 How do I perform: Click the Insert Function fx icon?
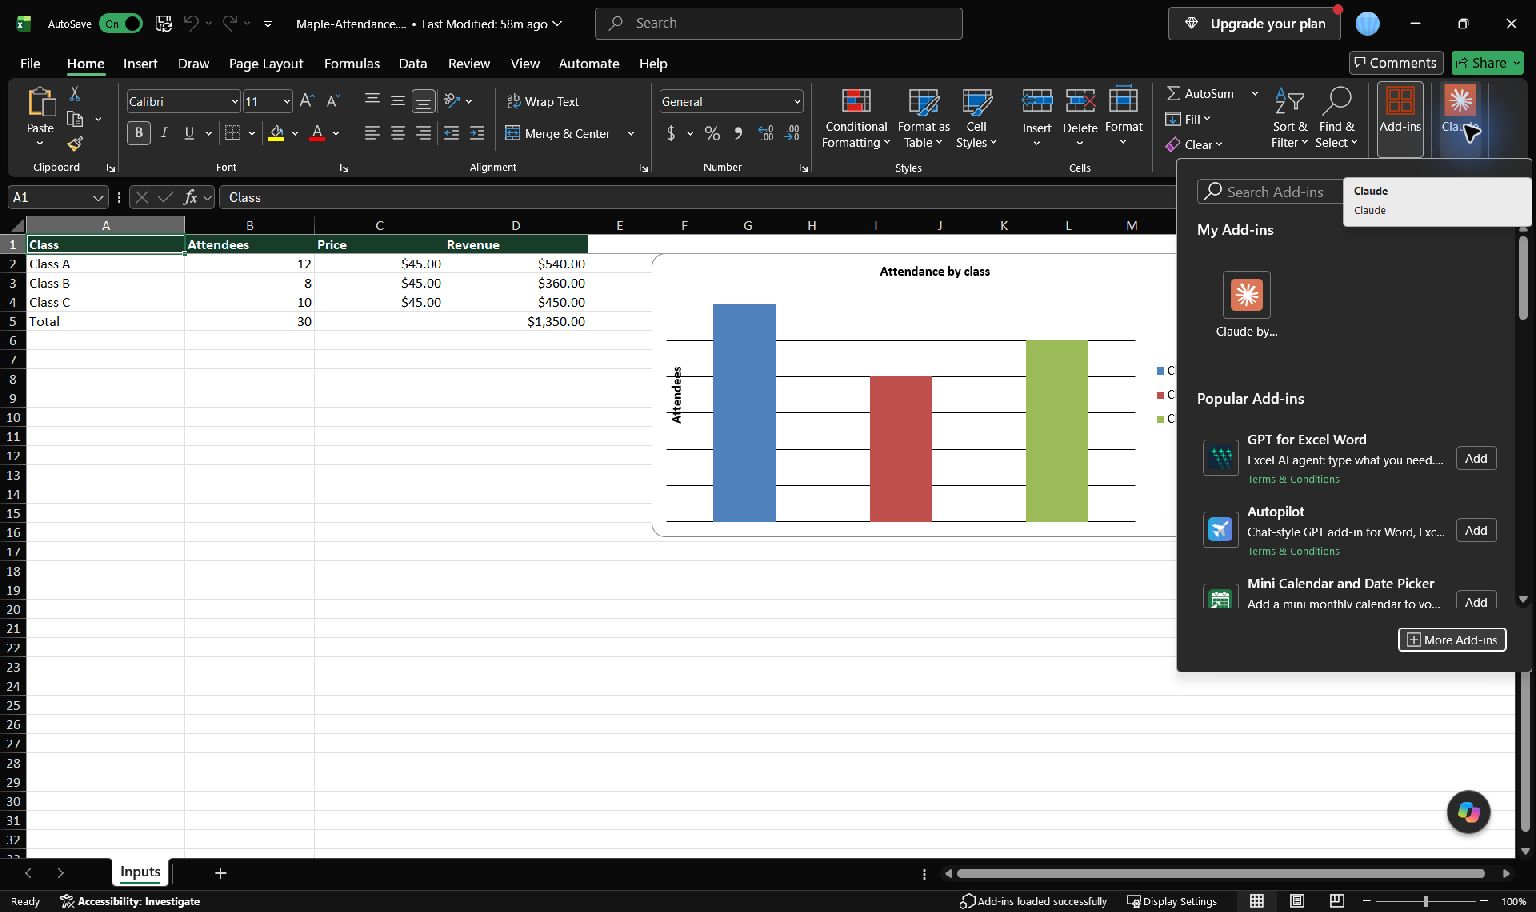tap(190, 197)
